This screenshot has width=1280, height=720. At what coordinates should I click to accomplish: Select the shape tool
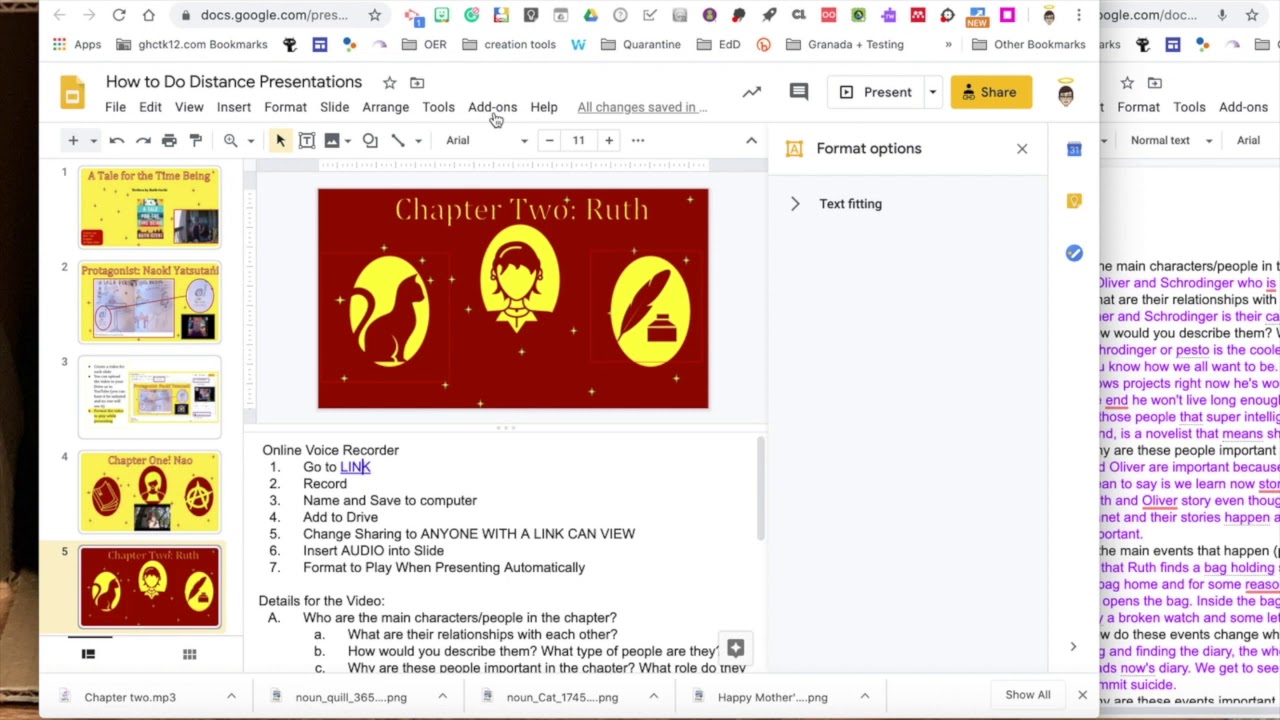pos(370,141)
